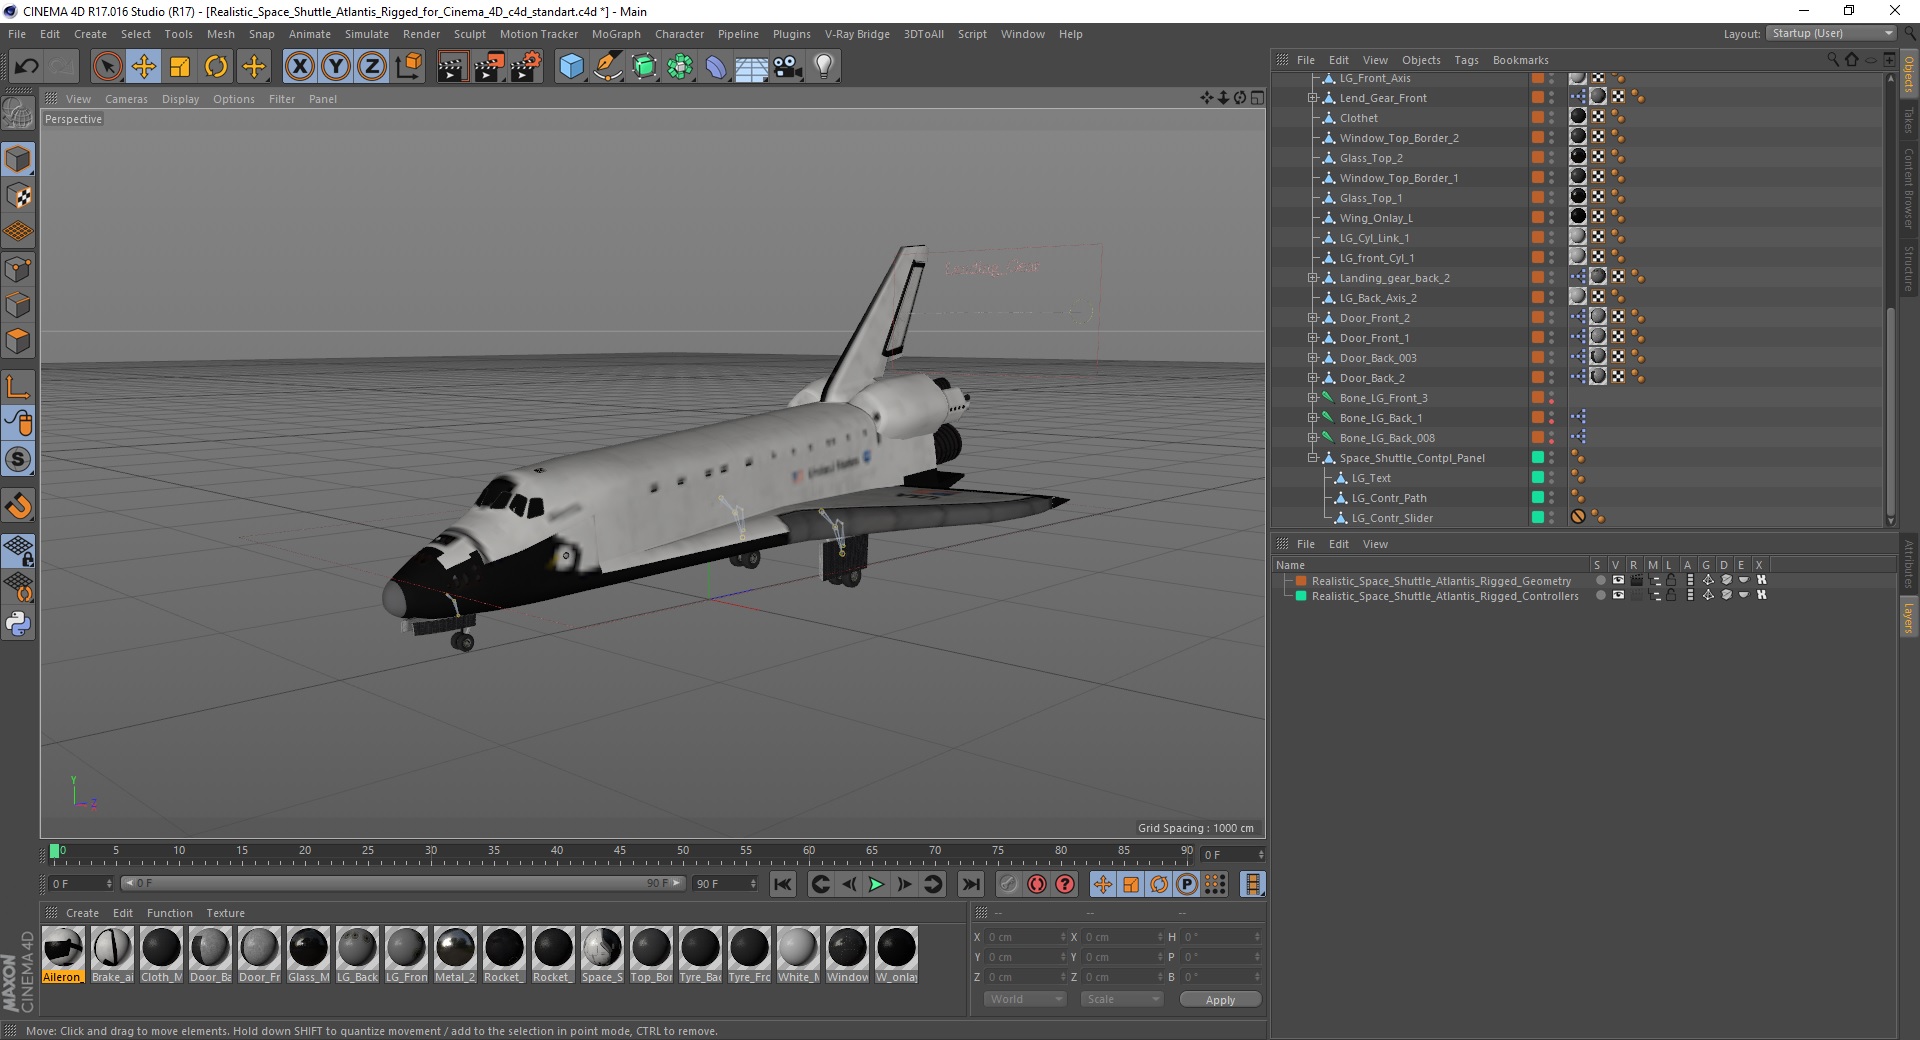Click the Play Forwards button
Viewport: 1920px width, 1040px height.
point(876,884)
